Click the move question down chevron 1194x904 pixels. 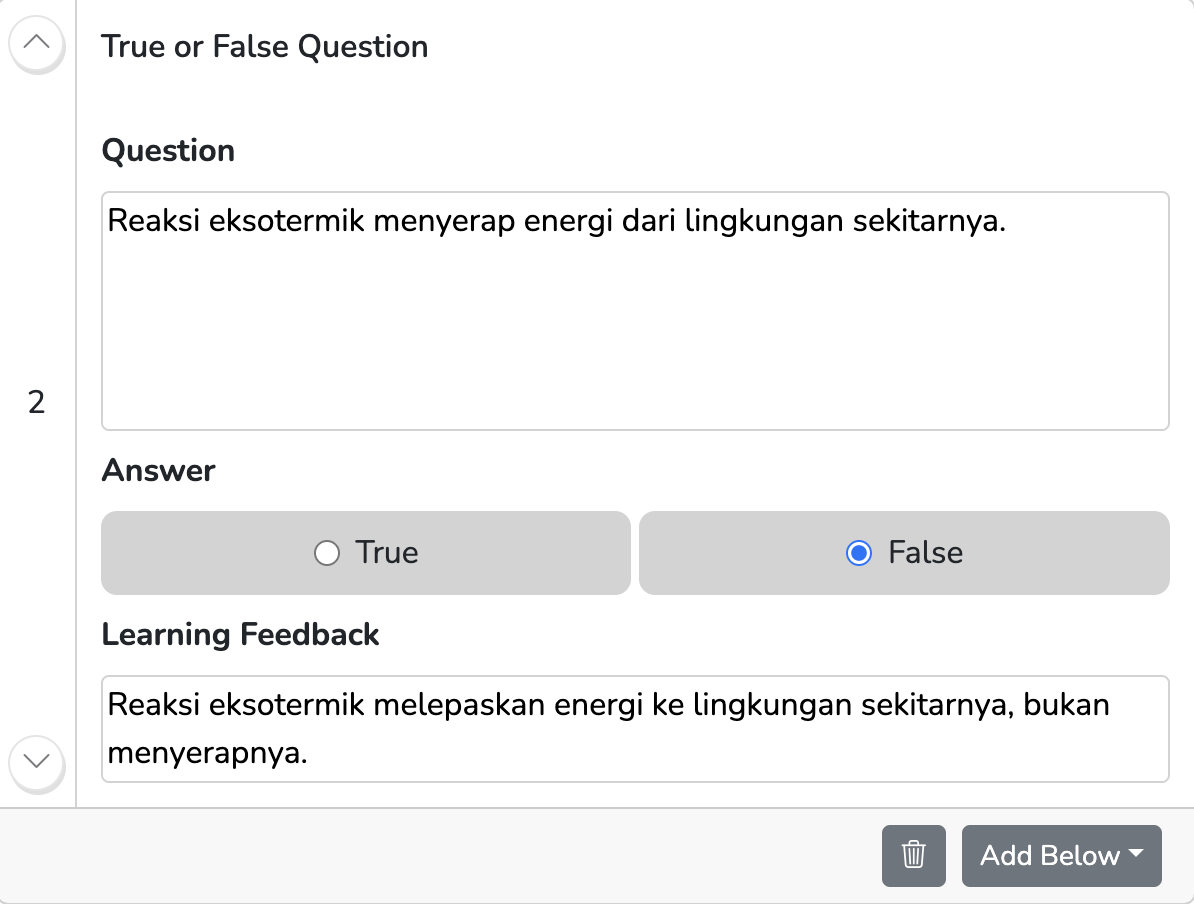tap(36, 761)
